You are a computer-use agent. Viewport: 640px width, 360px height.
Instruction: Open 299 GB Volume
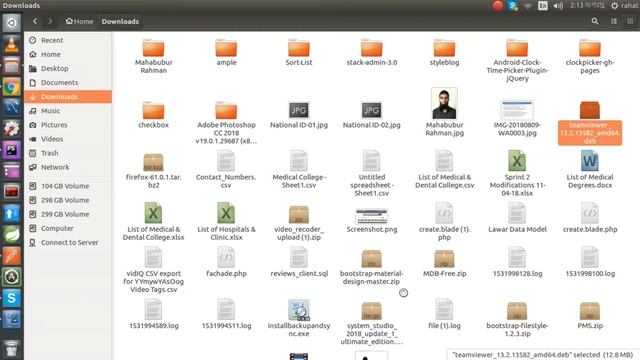click(x=68, y=214)
